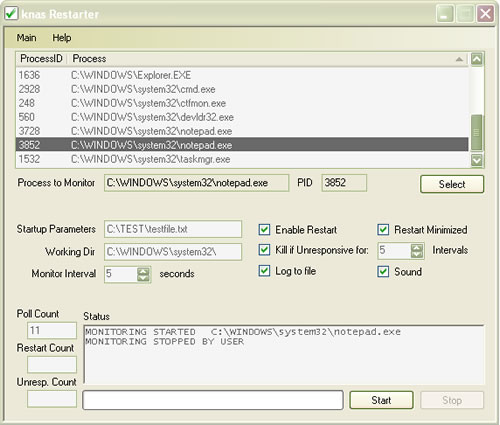
Task: Click the Select button
Action: pos(452,184)
